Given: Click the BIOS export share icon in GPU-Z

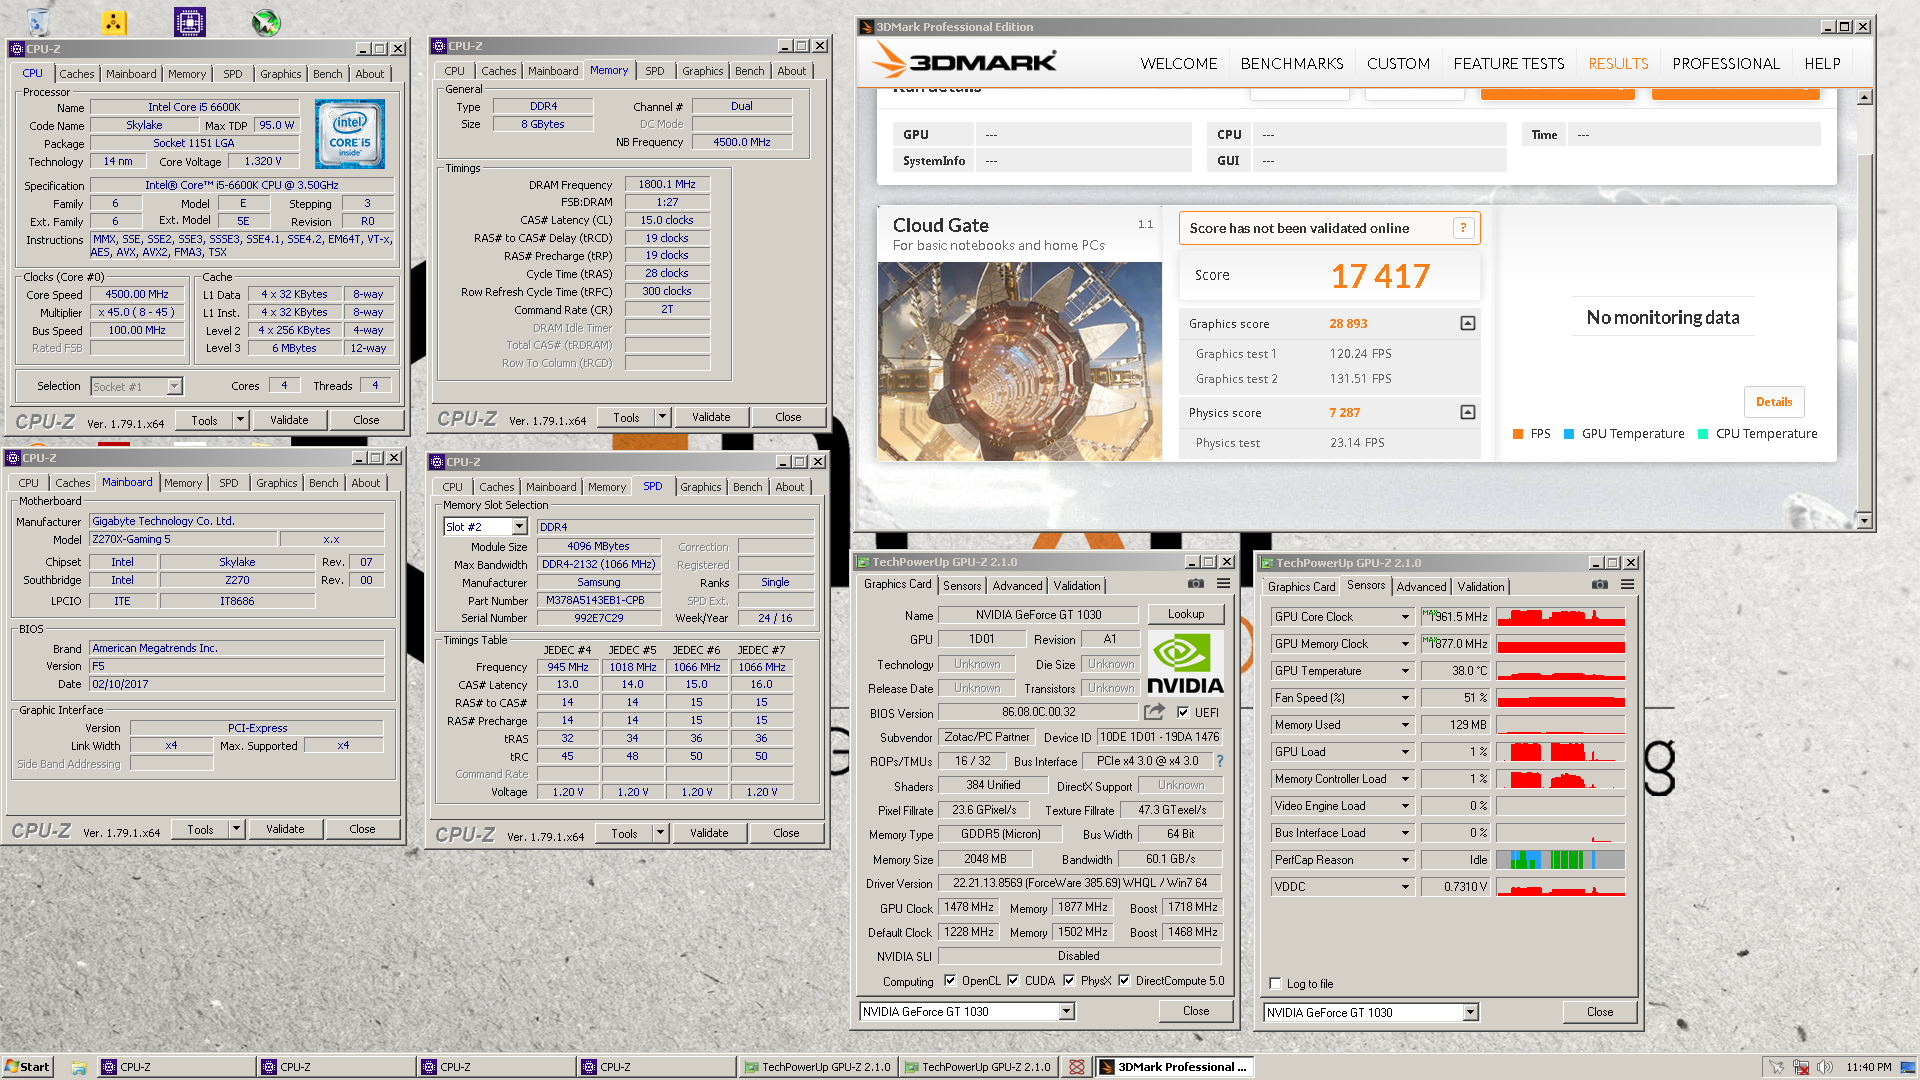Looking at the screenshot, I should (1154, 712).
